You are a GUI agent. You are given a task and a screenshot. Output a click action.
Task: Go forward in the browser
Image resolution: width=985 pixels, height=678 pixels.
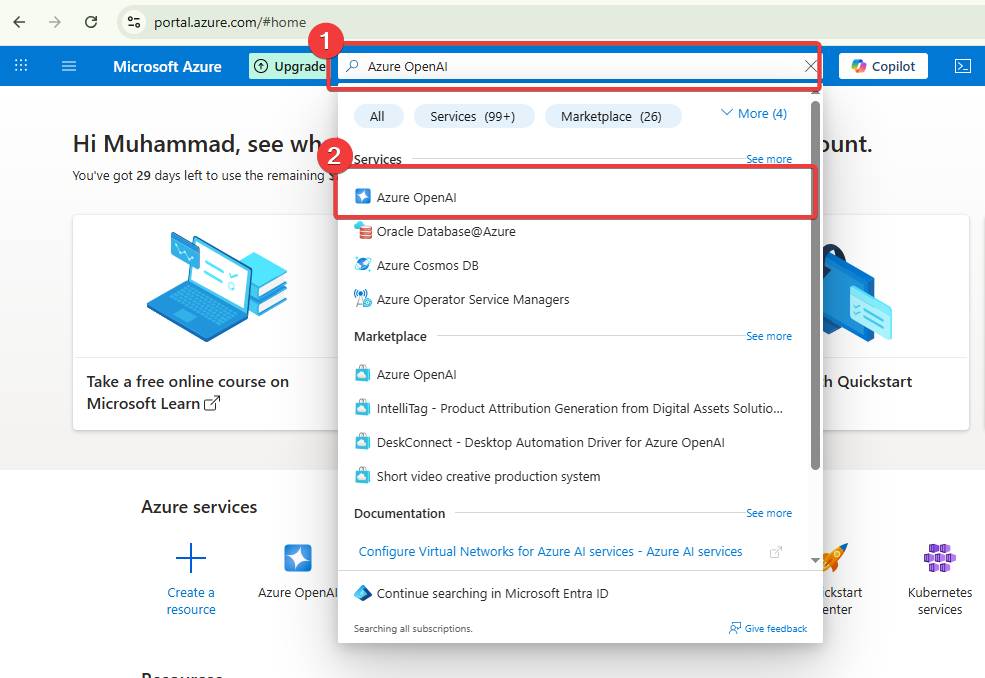55,22
